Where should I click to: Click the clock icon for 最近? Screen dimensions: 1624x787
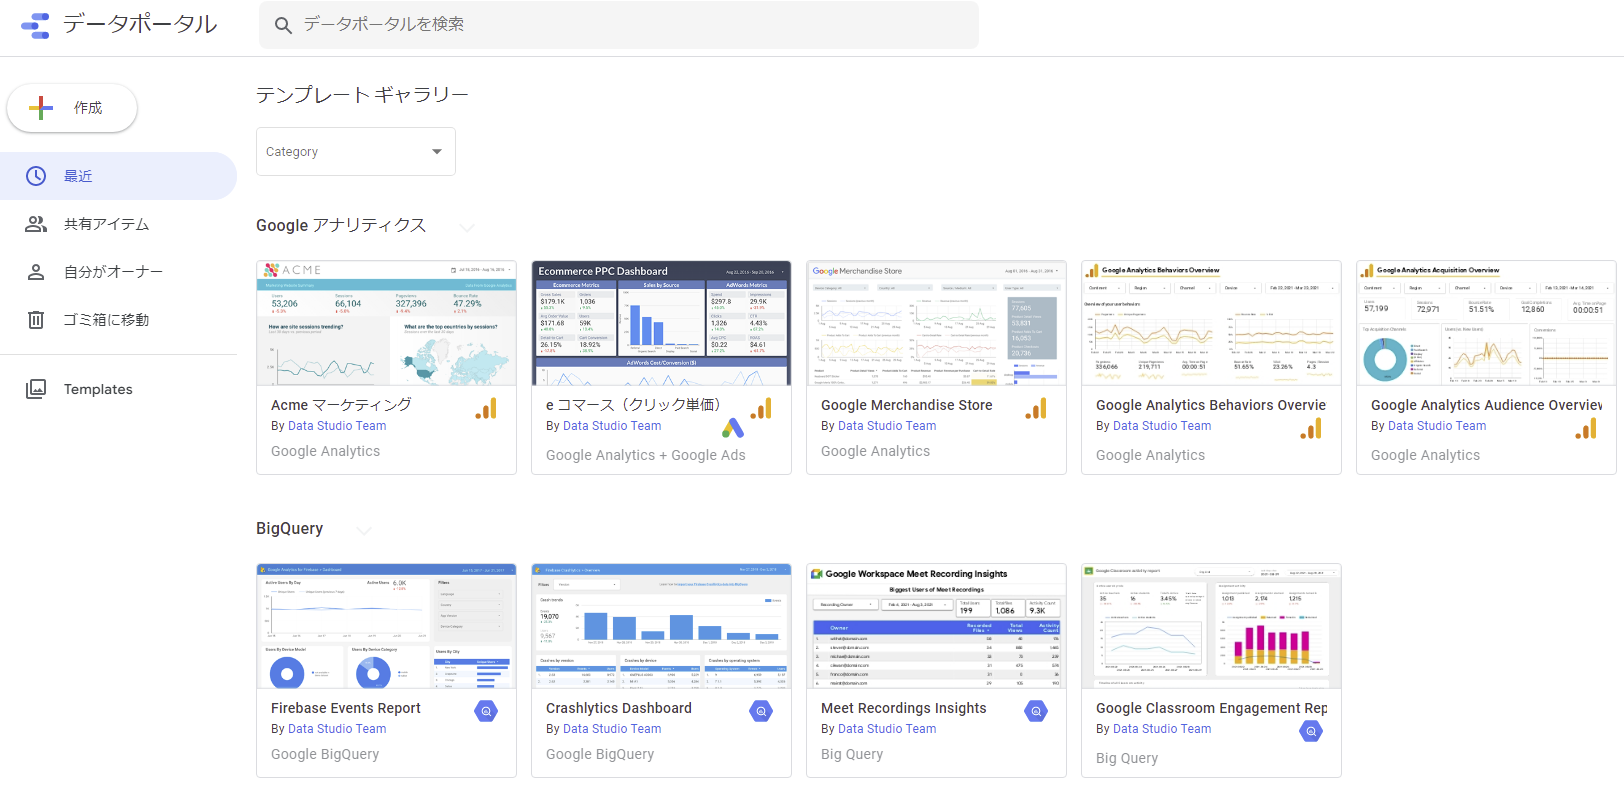[36, 176]
